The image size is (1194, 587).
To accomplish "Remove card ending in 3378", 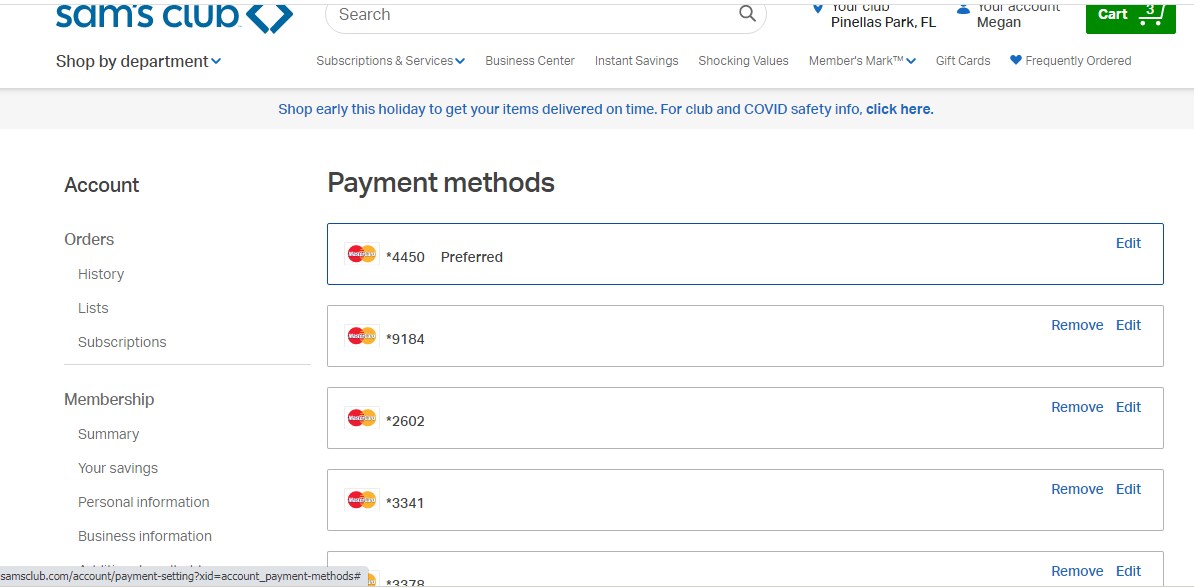I will coord(1077,572).
